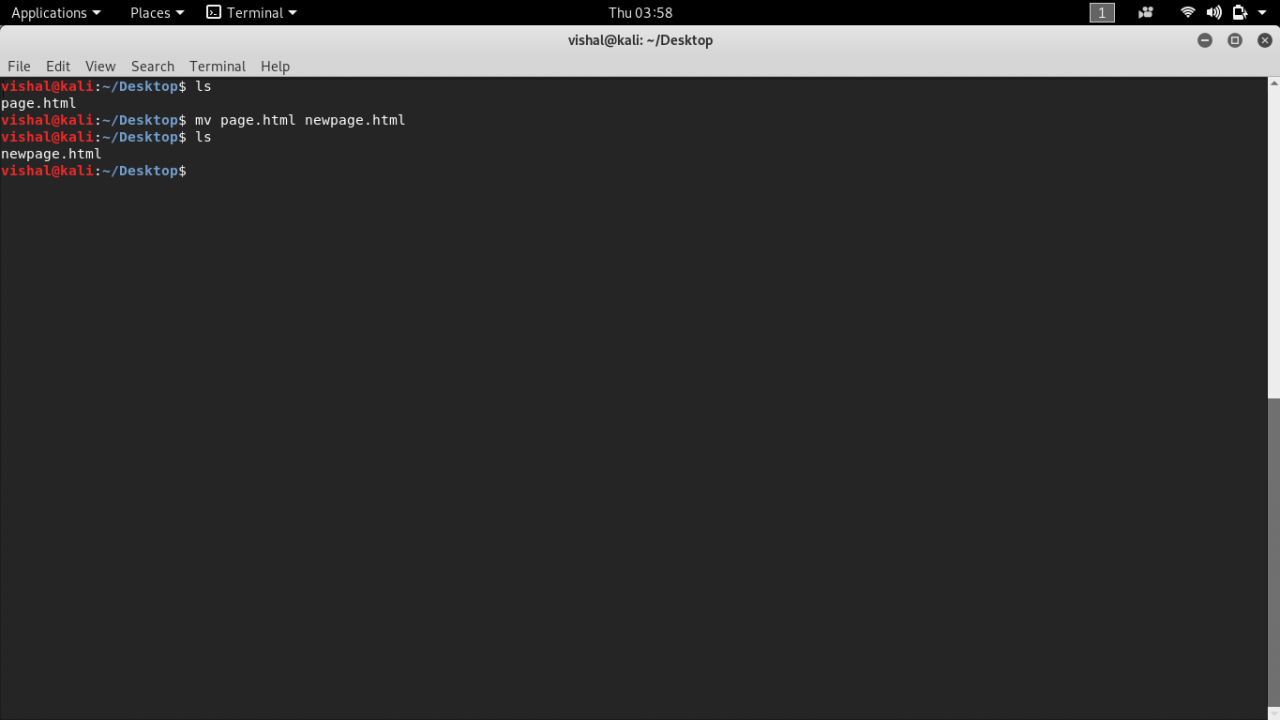The width and height of the screenshot is (1280, 720).
Task: Select workspace 1 indicator
Action: 1102,13
